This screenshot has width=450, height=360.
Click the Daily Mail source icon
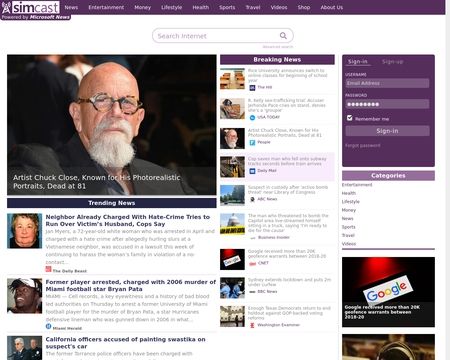pos(252,171)
